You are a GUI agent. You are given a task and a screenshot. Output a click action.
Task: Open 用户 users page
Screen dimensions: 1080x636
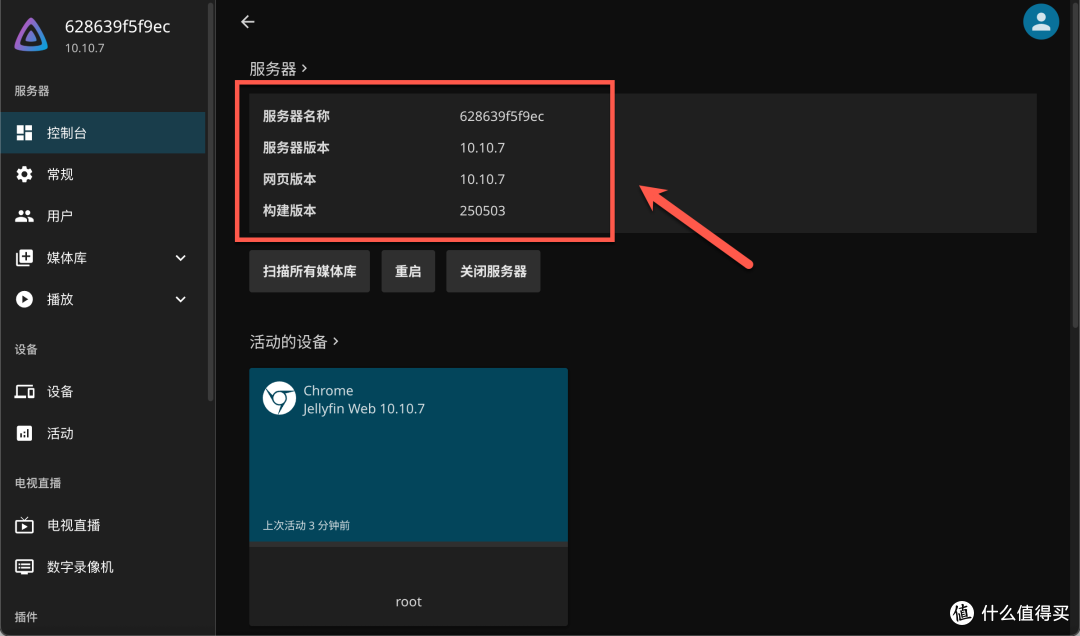(103, 216)
